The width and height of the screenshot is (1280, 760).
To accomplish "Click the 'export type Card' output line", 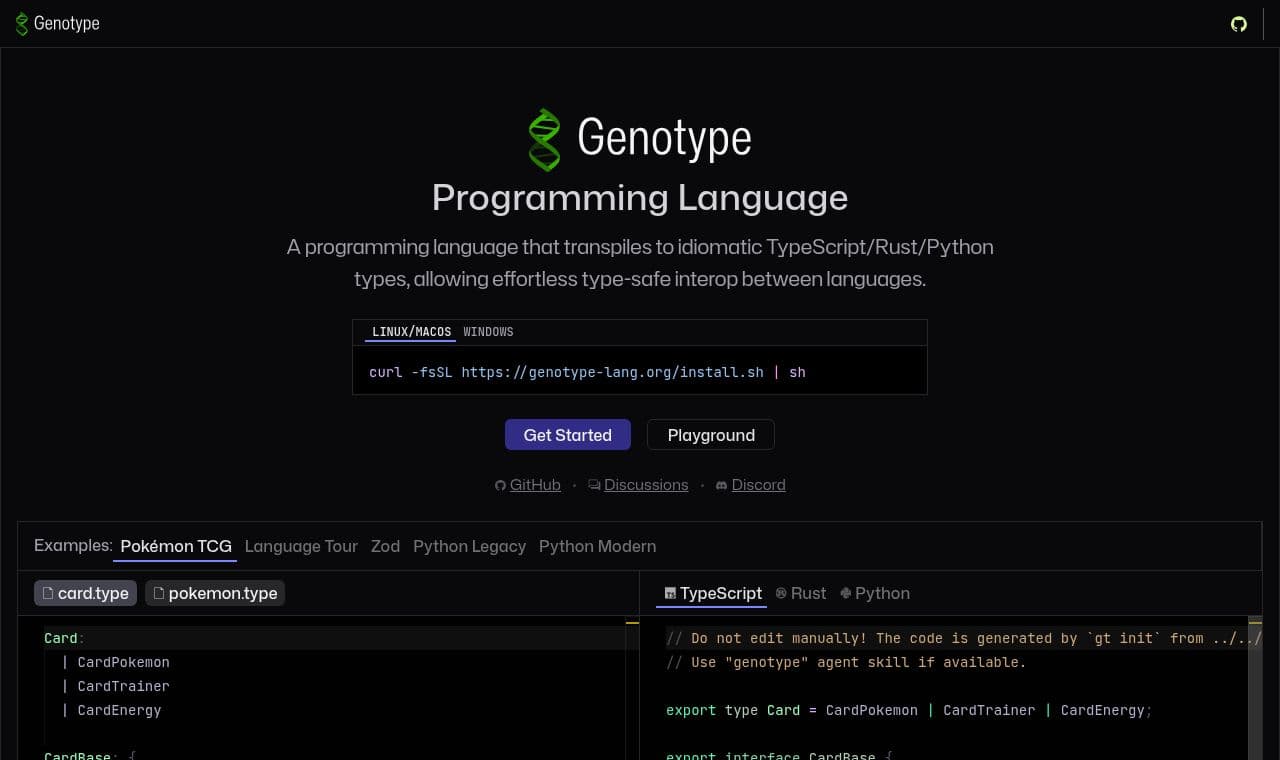I will click(x=909, y=710).
